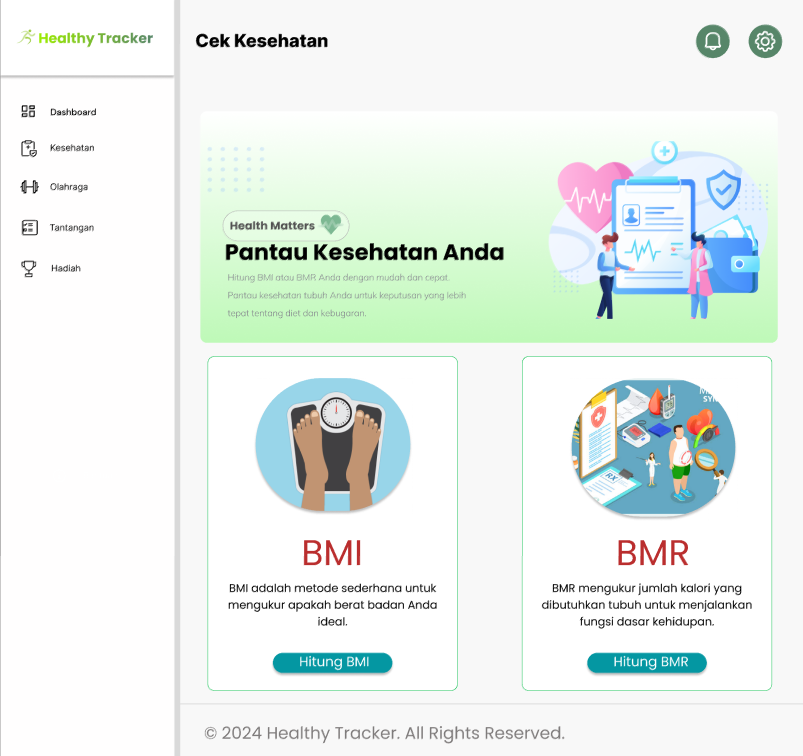Click the Hitung BMI button
803x756 pixels.
(x=333, y=662)
